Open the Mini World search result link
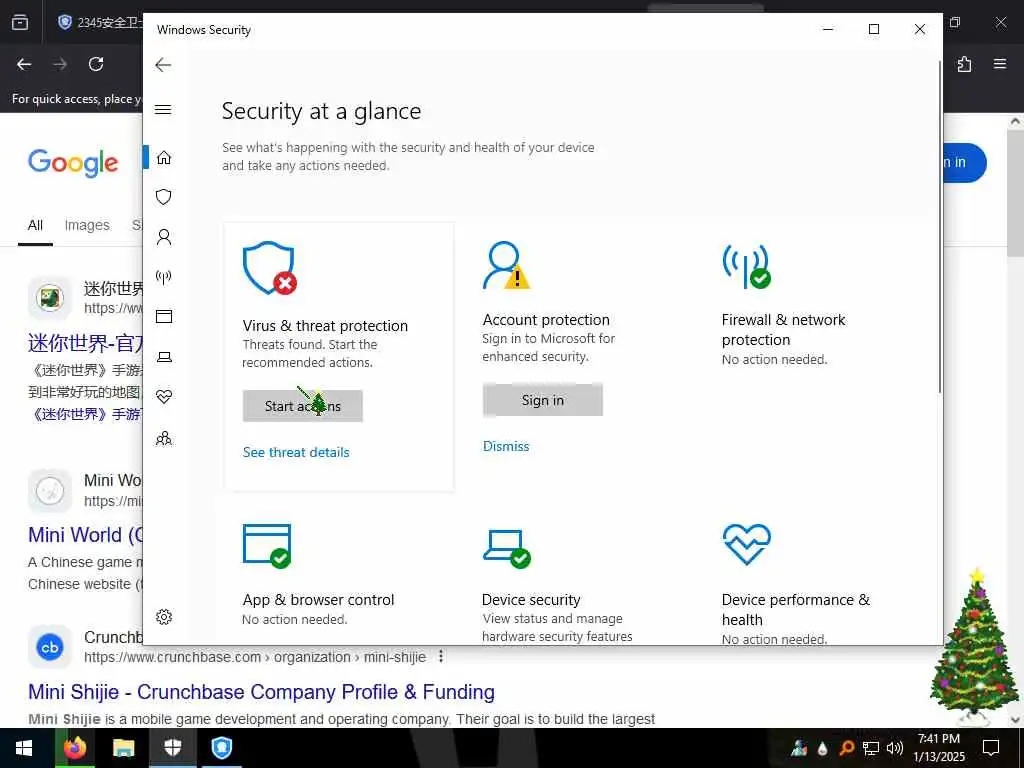 tap(85, 535)
